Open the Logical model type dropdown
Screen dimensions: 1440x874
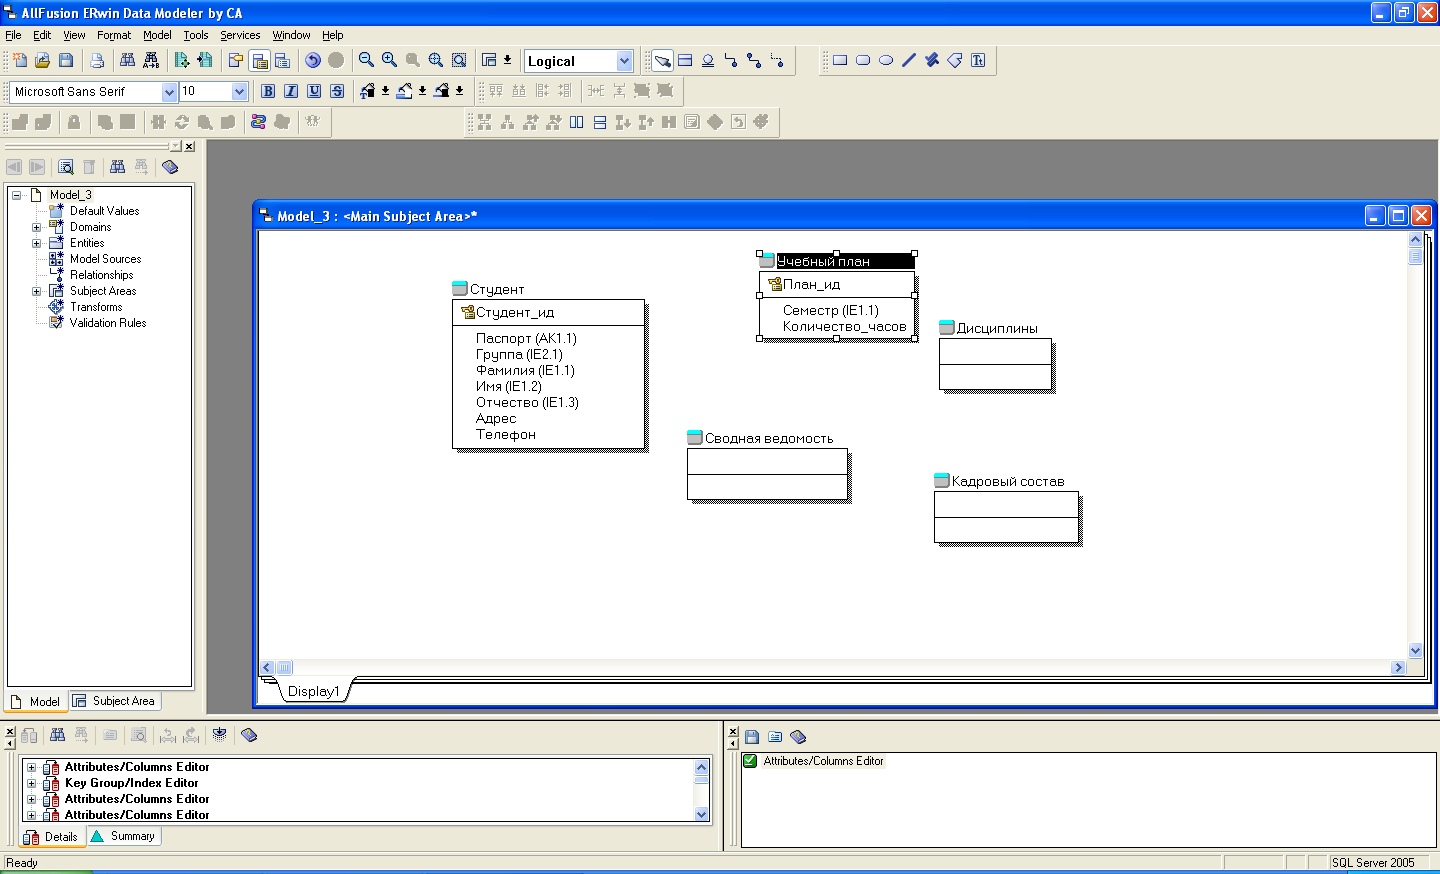pyautogui.click(x=625, y=61)
